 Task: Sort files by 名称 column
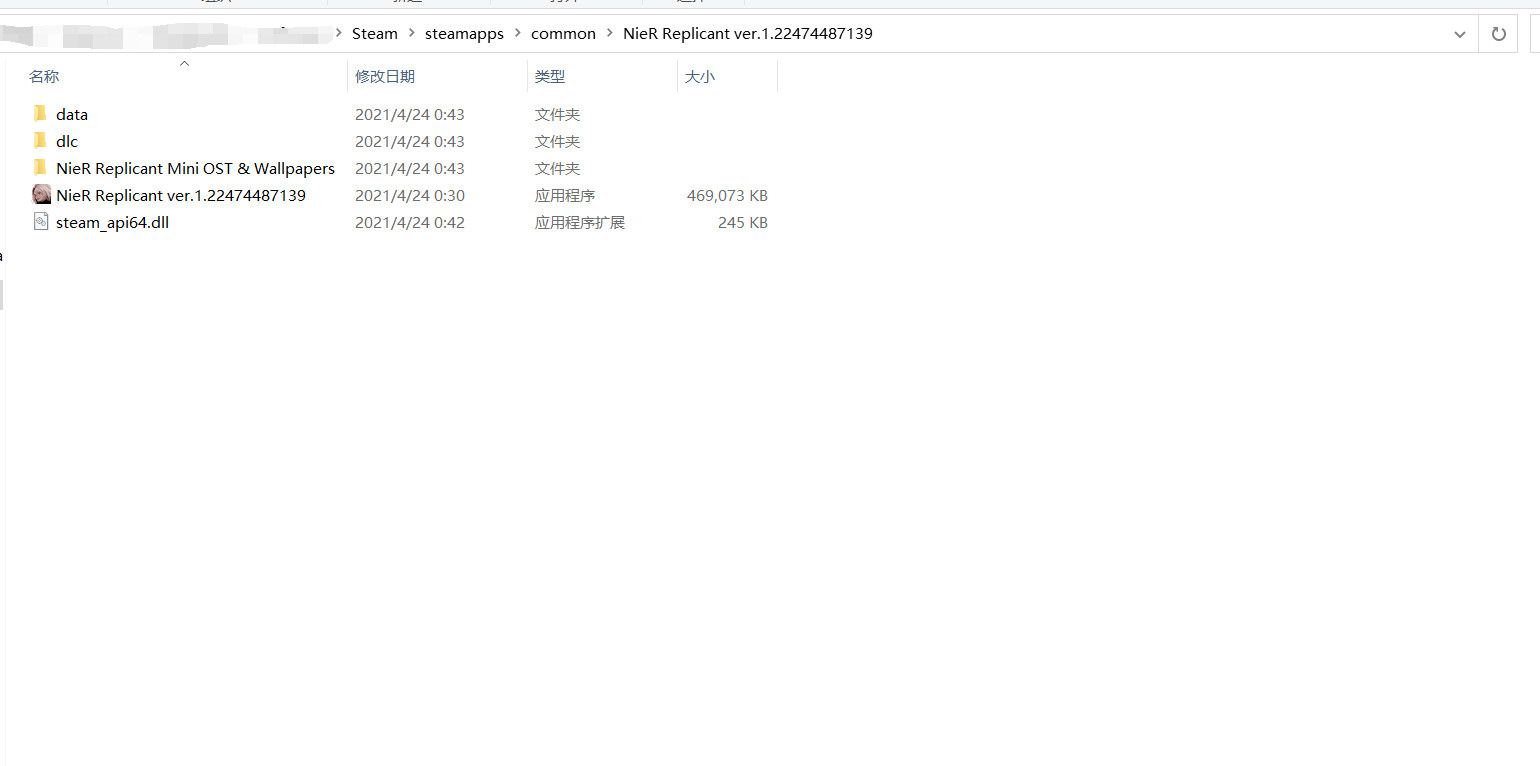[44, 76]
